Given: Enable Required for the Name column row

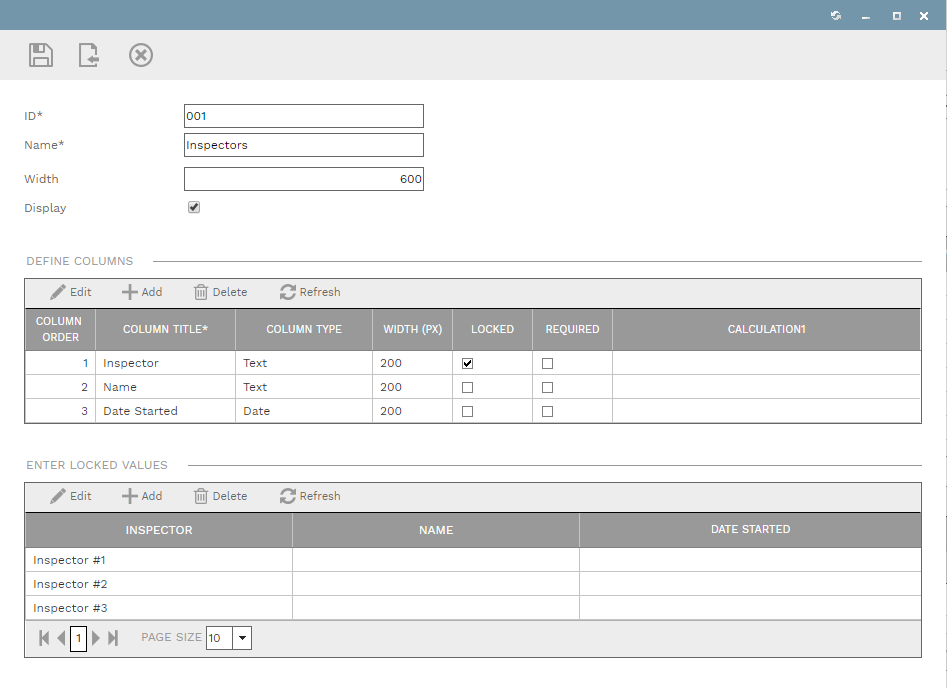Looking at the screenshot, I should (547, 387).
